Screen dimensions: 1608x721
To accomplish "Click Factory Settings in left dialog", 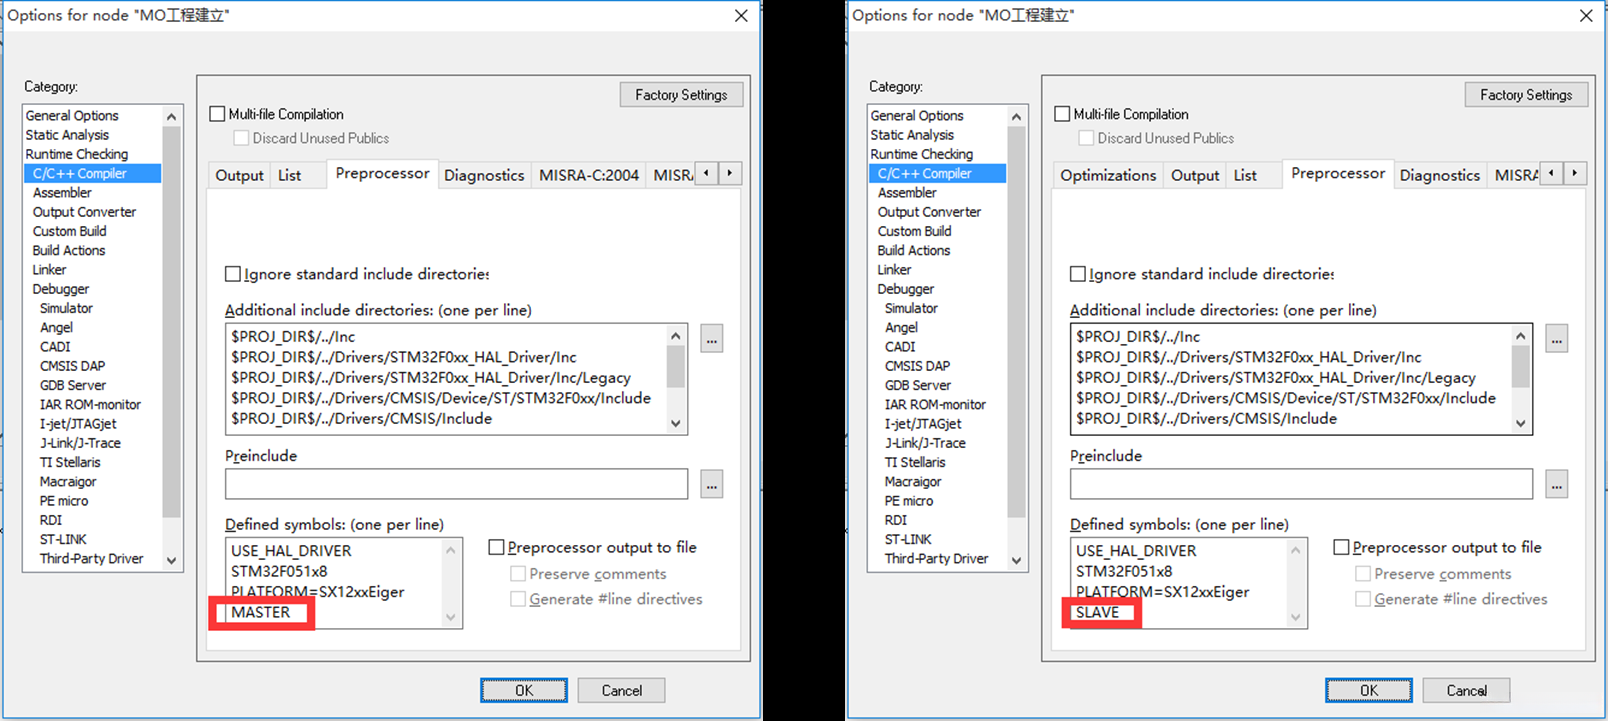I will [681, 95].
